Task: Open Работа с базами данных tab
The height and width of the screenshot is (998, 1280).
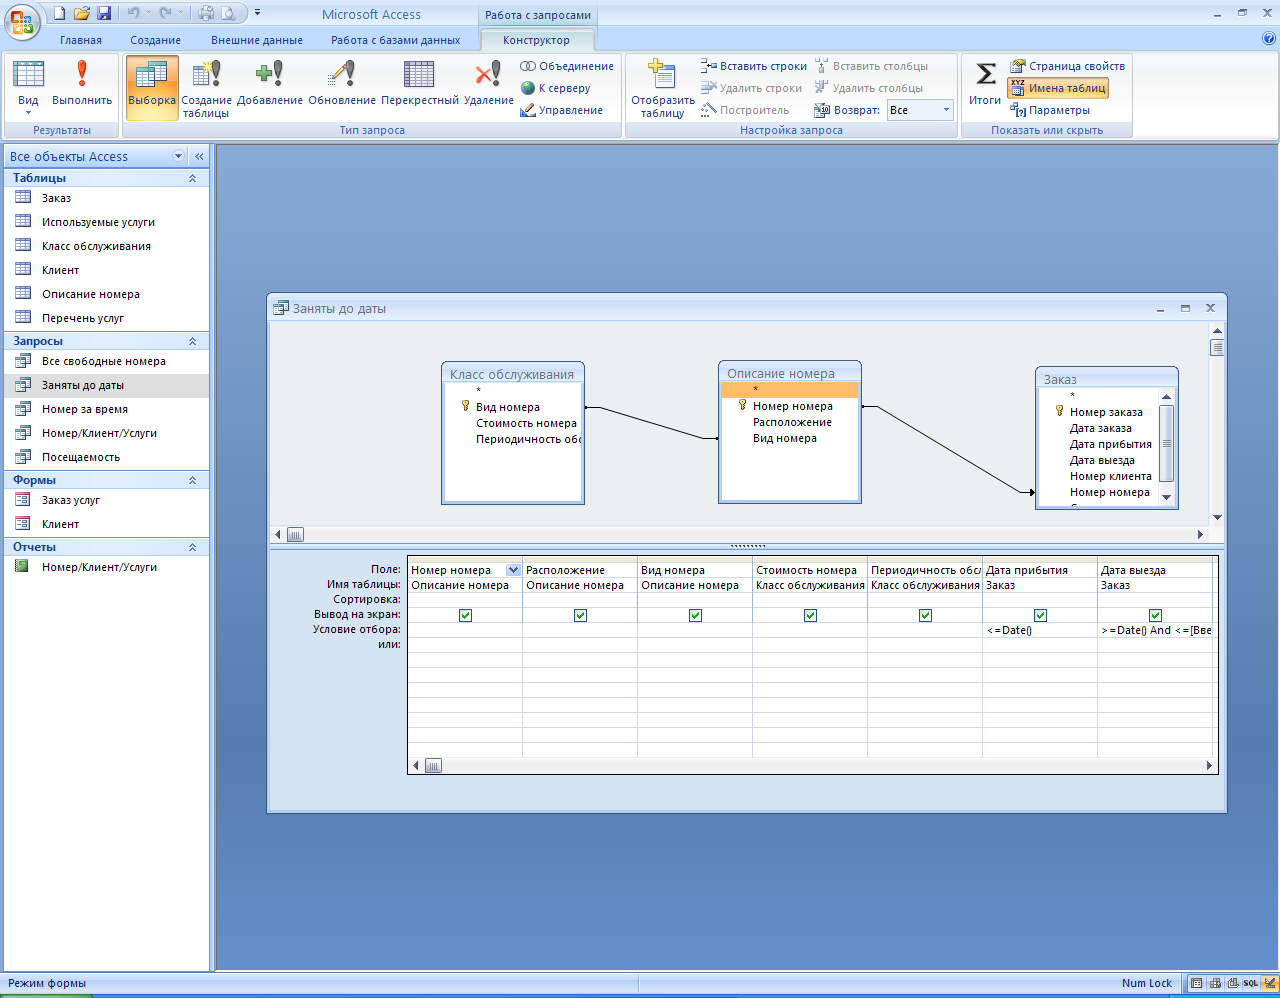Action: [x=396, y=40]
